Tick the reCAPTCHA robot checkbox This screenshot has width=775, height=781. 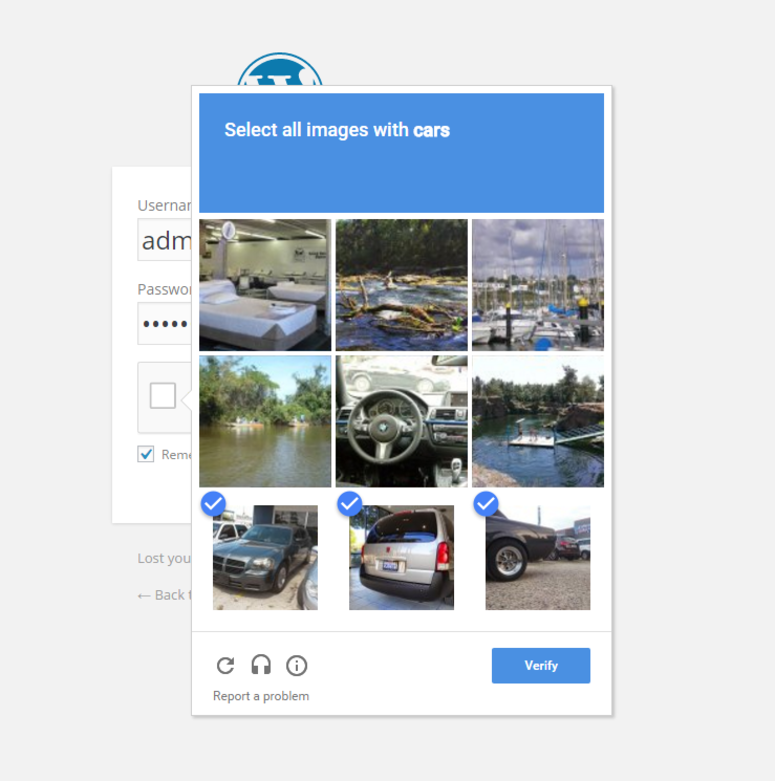pyautogui.click(x=163, y=395)
